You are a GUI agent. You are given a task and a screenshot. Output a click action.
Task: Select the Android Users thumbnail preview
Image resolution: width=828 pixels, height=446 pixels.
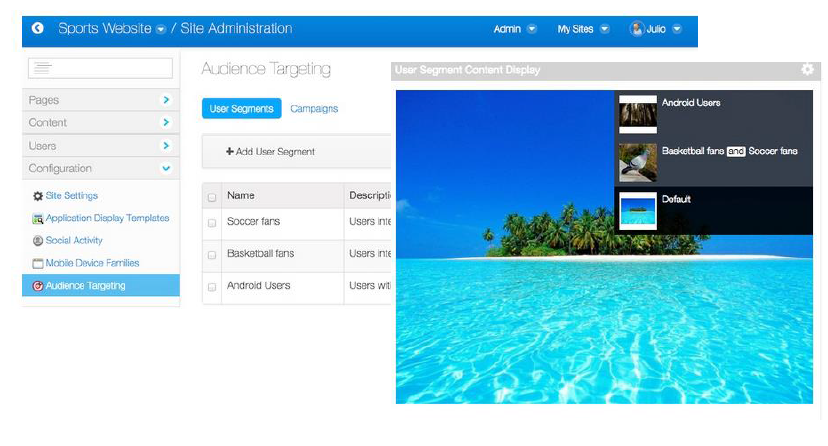638,114
